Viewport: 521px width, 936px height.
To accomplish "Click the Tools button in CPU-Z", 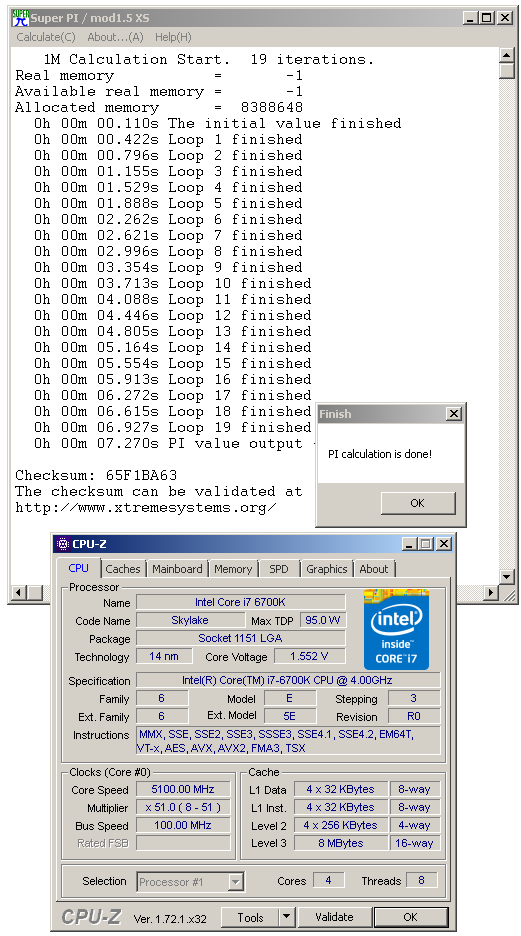I will pos(250,917).
